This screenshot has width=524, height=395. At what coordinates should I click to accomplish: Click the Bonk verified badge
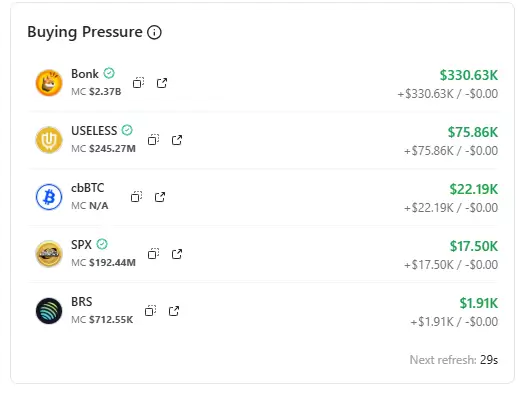tap(109, 73)
